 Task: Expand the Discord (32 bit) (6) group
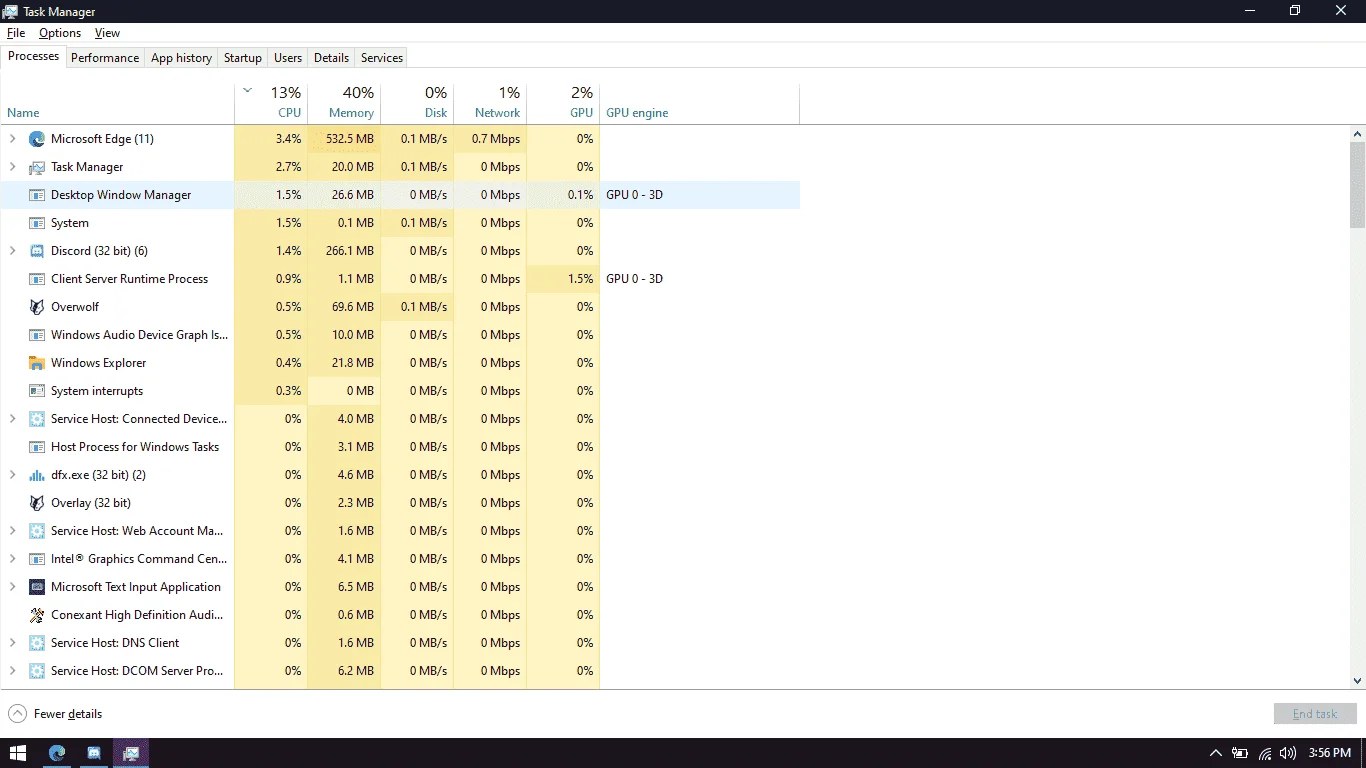pos(13,251)
